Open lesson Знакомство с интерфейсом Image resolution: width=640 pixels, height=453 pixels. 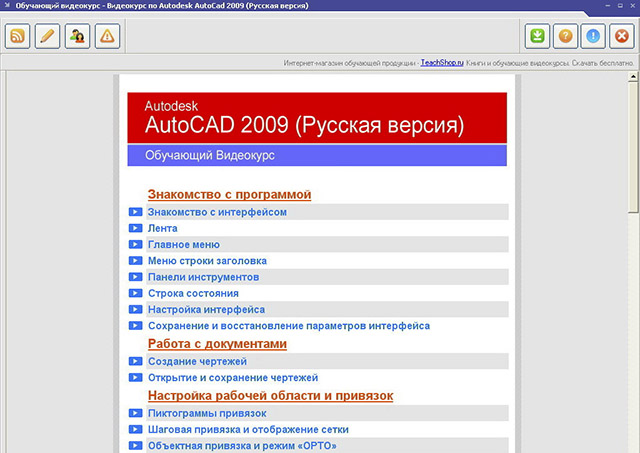coord(217,212)
